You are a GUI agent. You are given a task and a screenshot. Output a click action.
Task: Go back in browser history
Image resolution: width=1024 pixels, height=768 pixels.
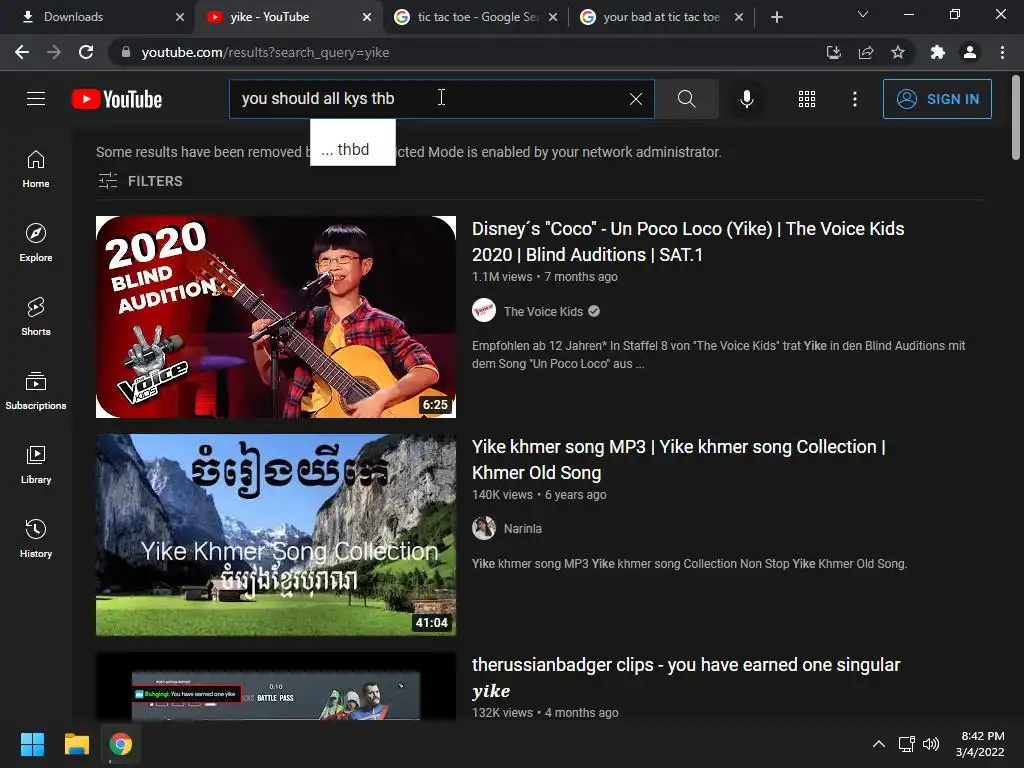[22, 52]
